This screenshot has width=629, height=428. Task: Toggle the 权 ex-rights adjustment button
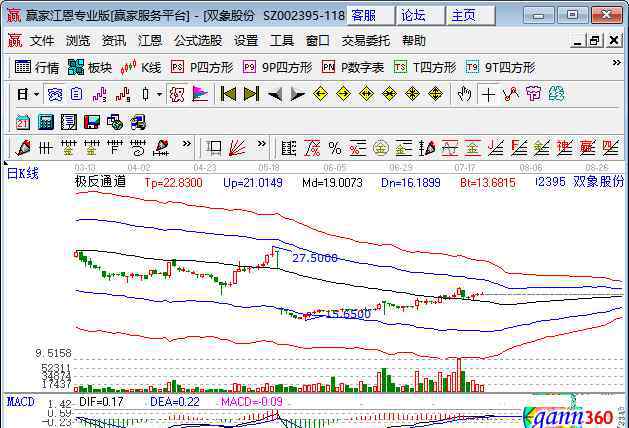pyautogui.click(x=177, y=95)
